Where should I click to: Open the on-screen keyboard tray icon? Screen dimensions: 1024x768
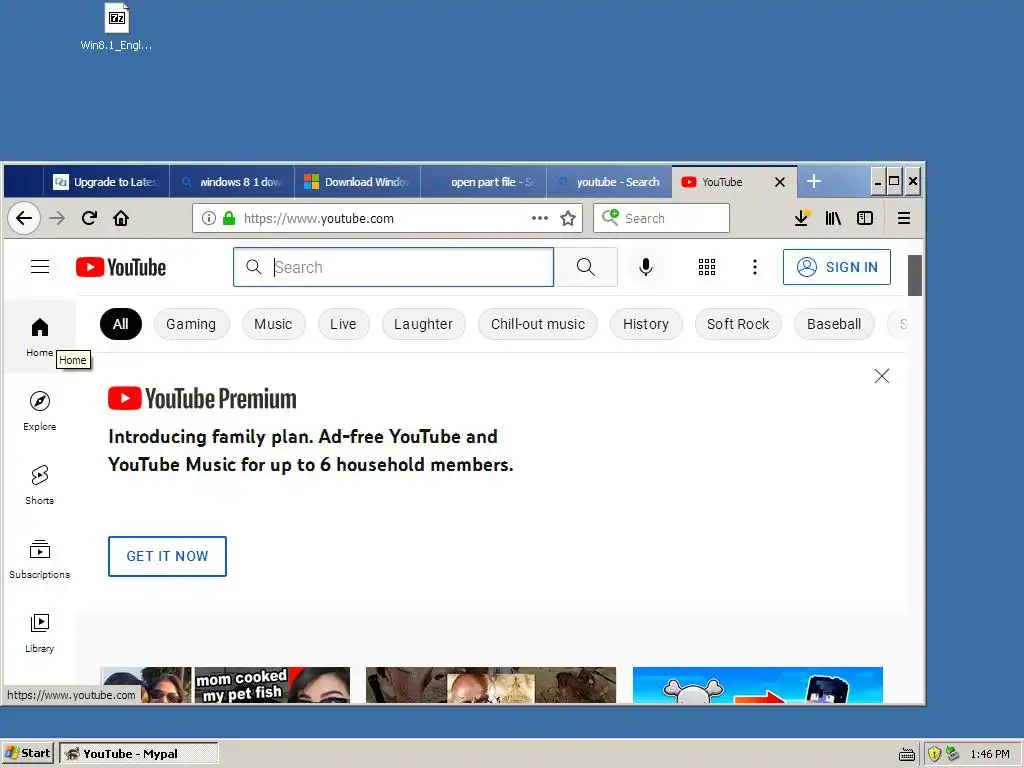906,754
